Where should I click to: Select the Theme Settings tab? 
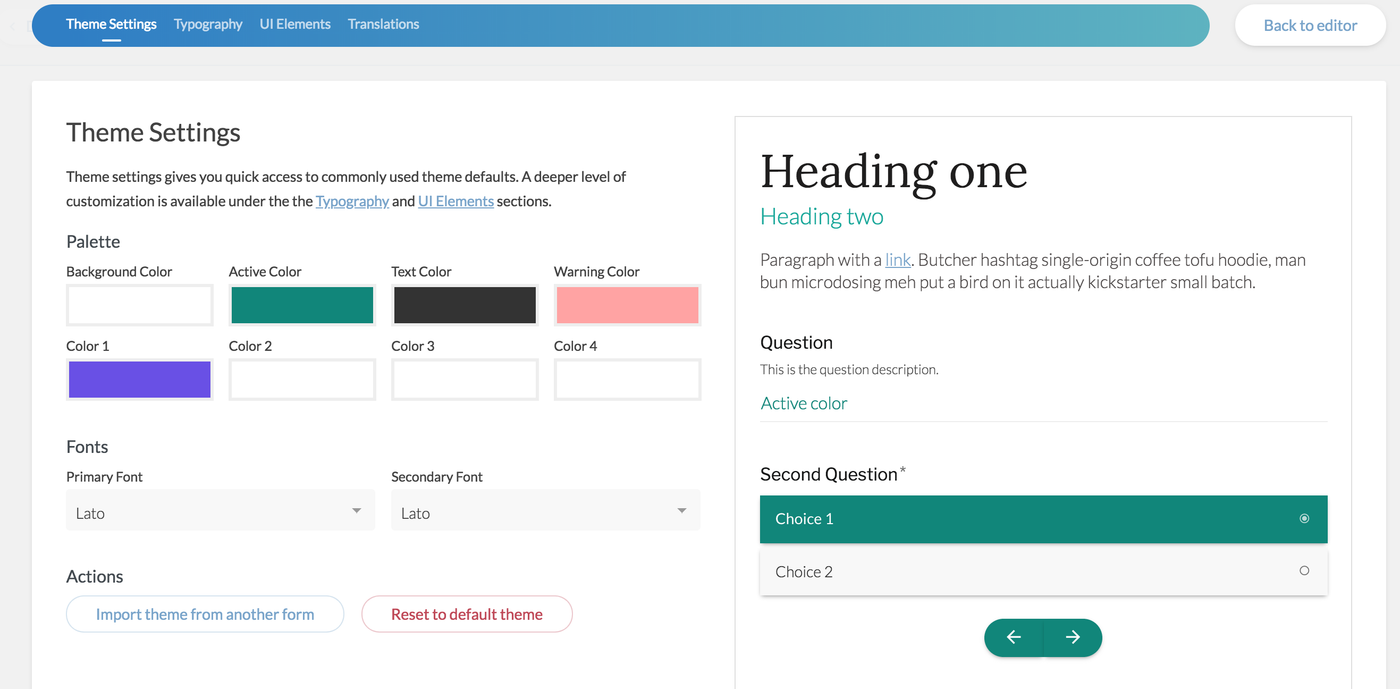pyautogui.click(x=111, y=24)
